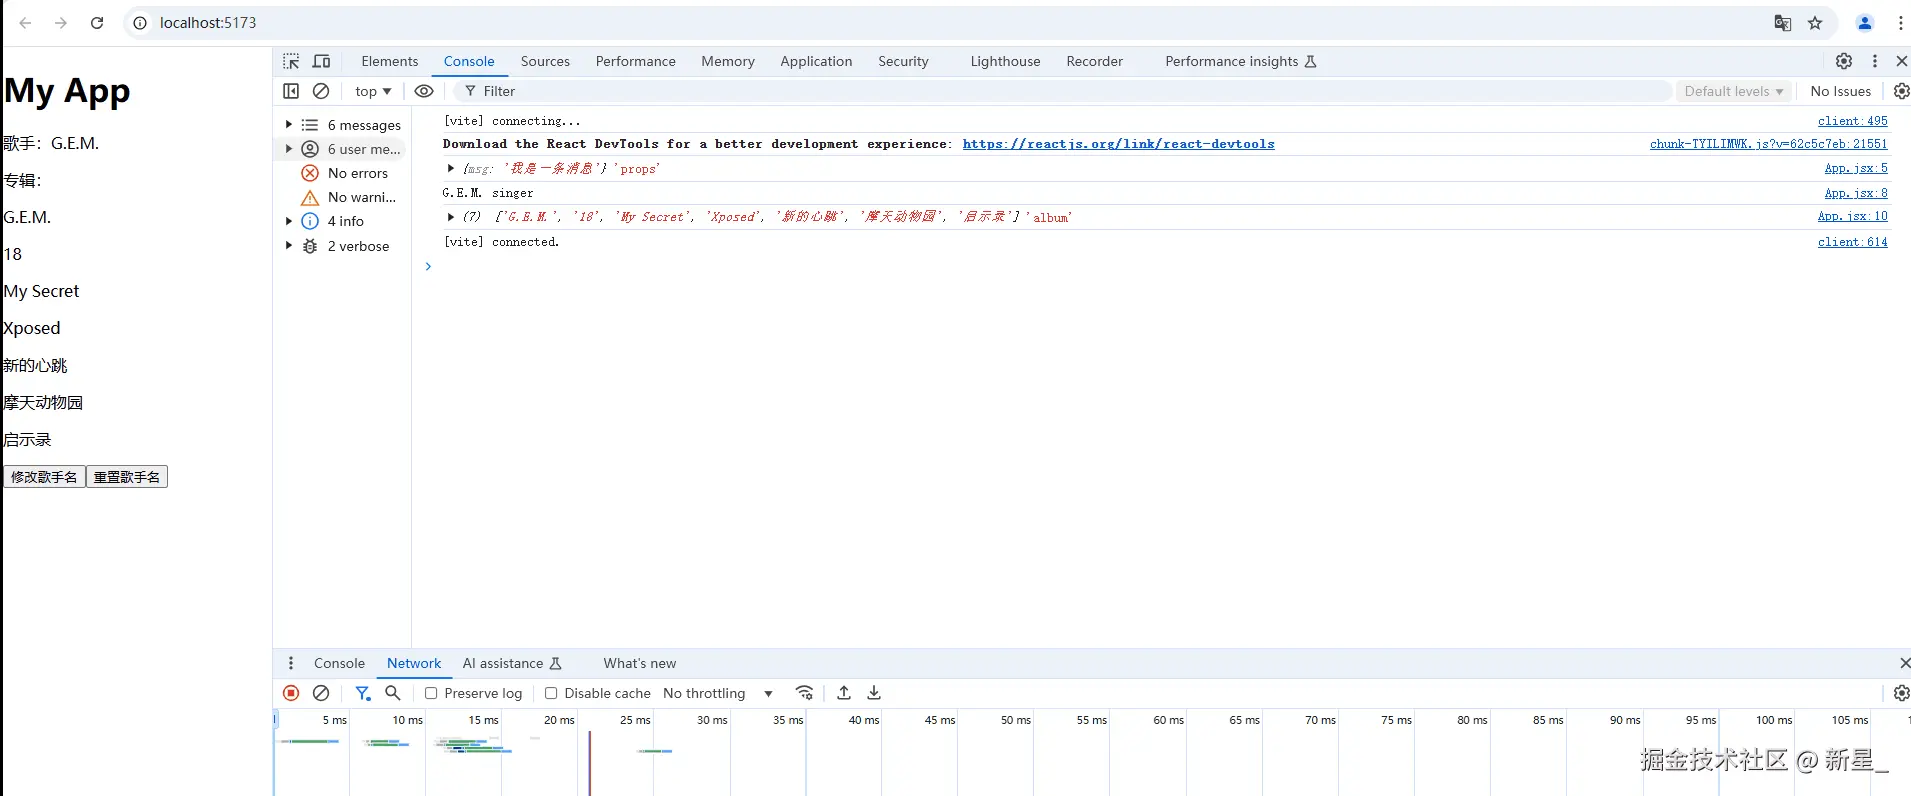Open source link App.jsx:10

click(x=1852, y=216)
